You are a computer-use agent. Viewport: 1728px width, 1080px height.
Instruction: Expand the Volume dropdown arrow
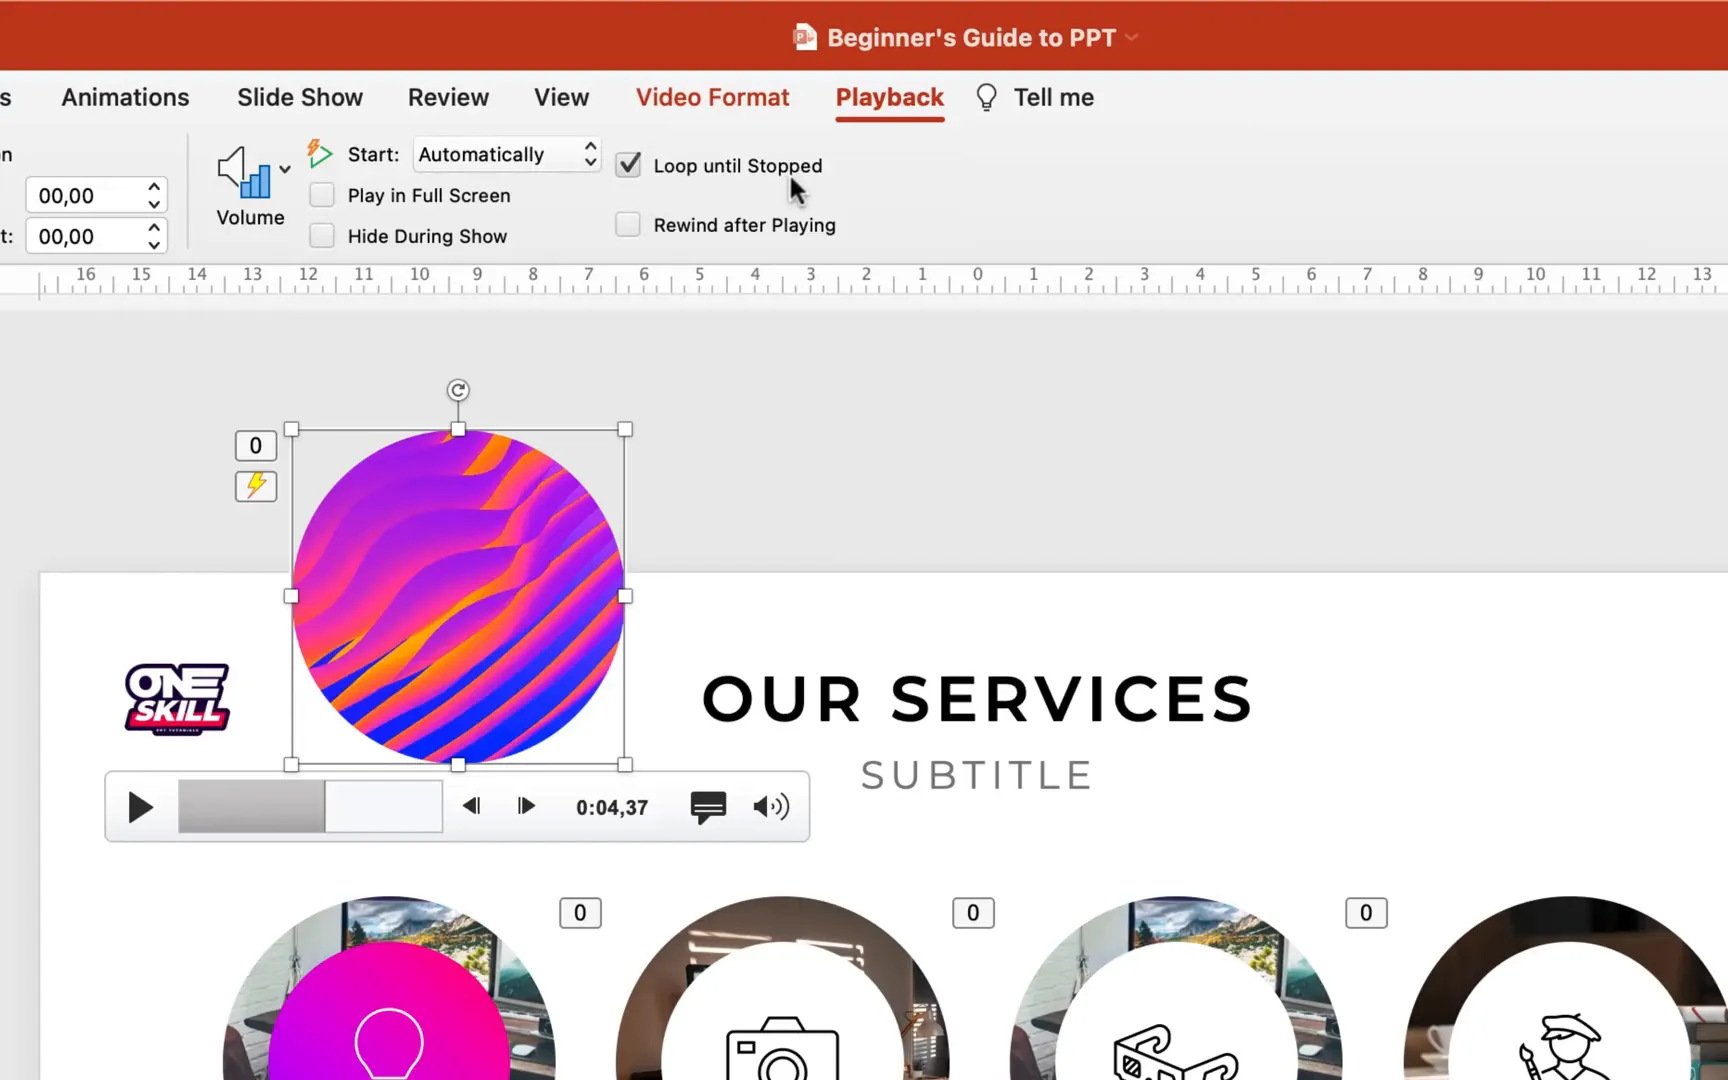pos(285,169)
